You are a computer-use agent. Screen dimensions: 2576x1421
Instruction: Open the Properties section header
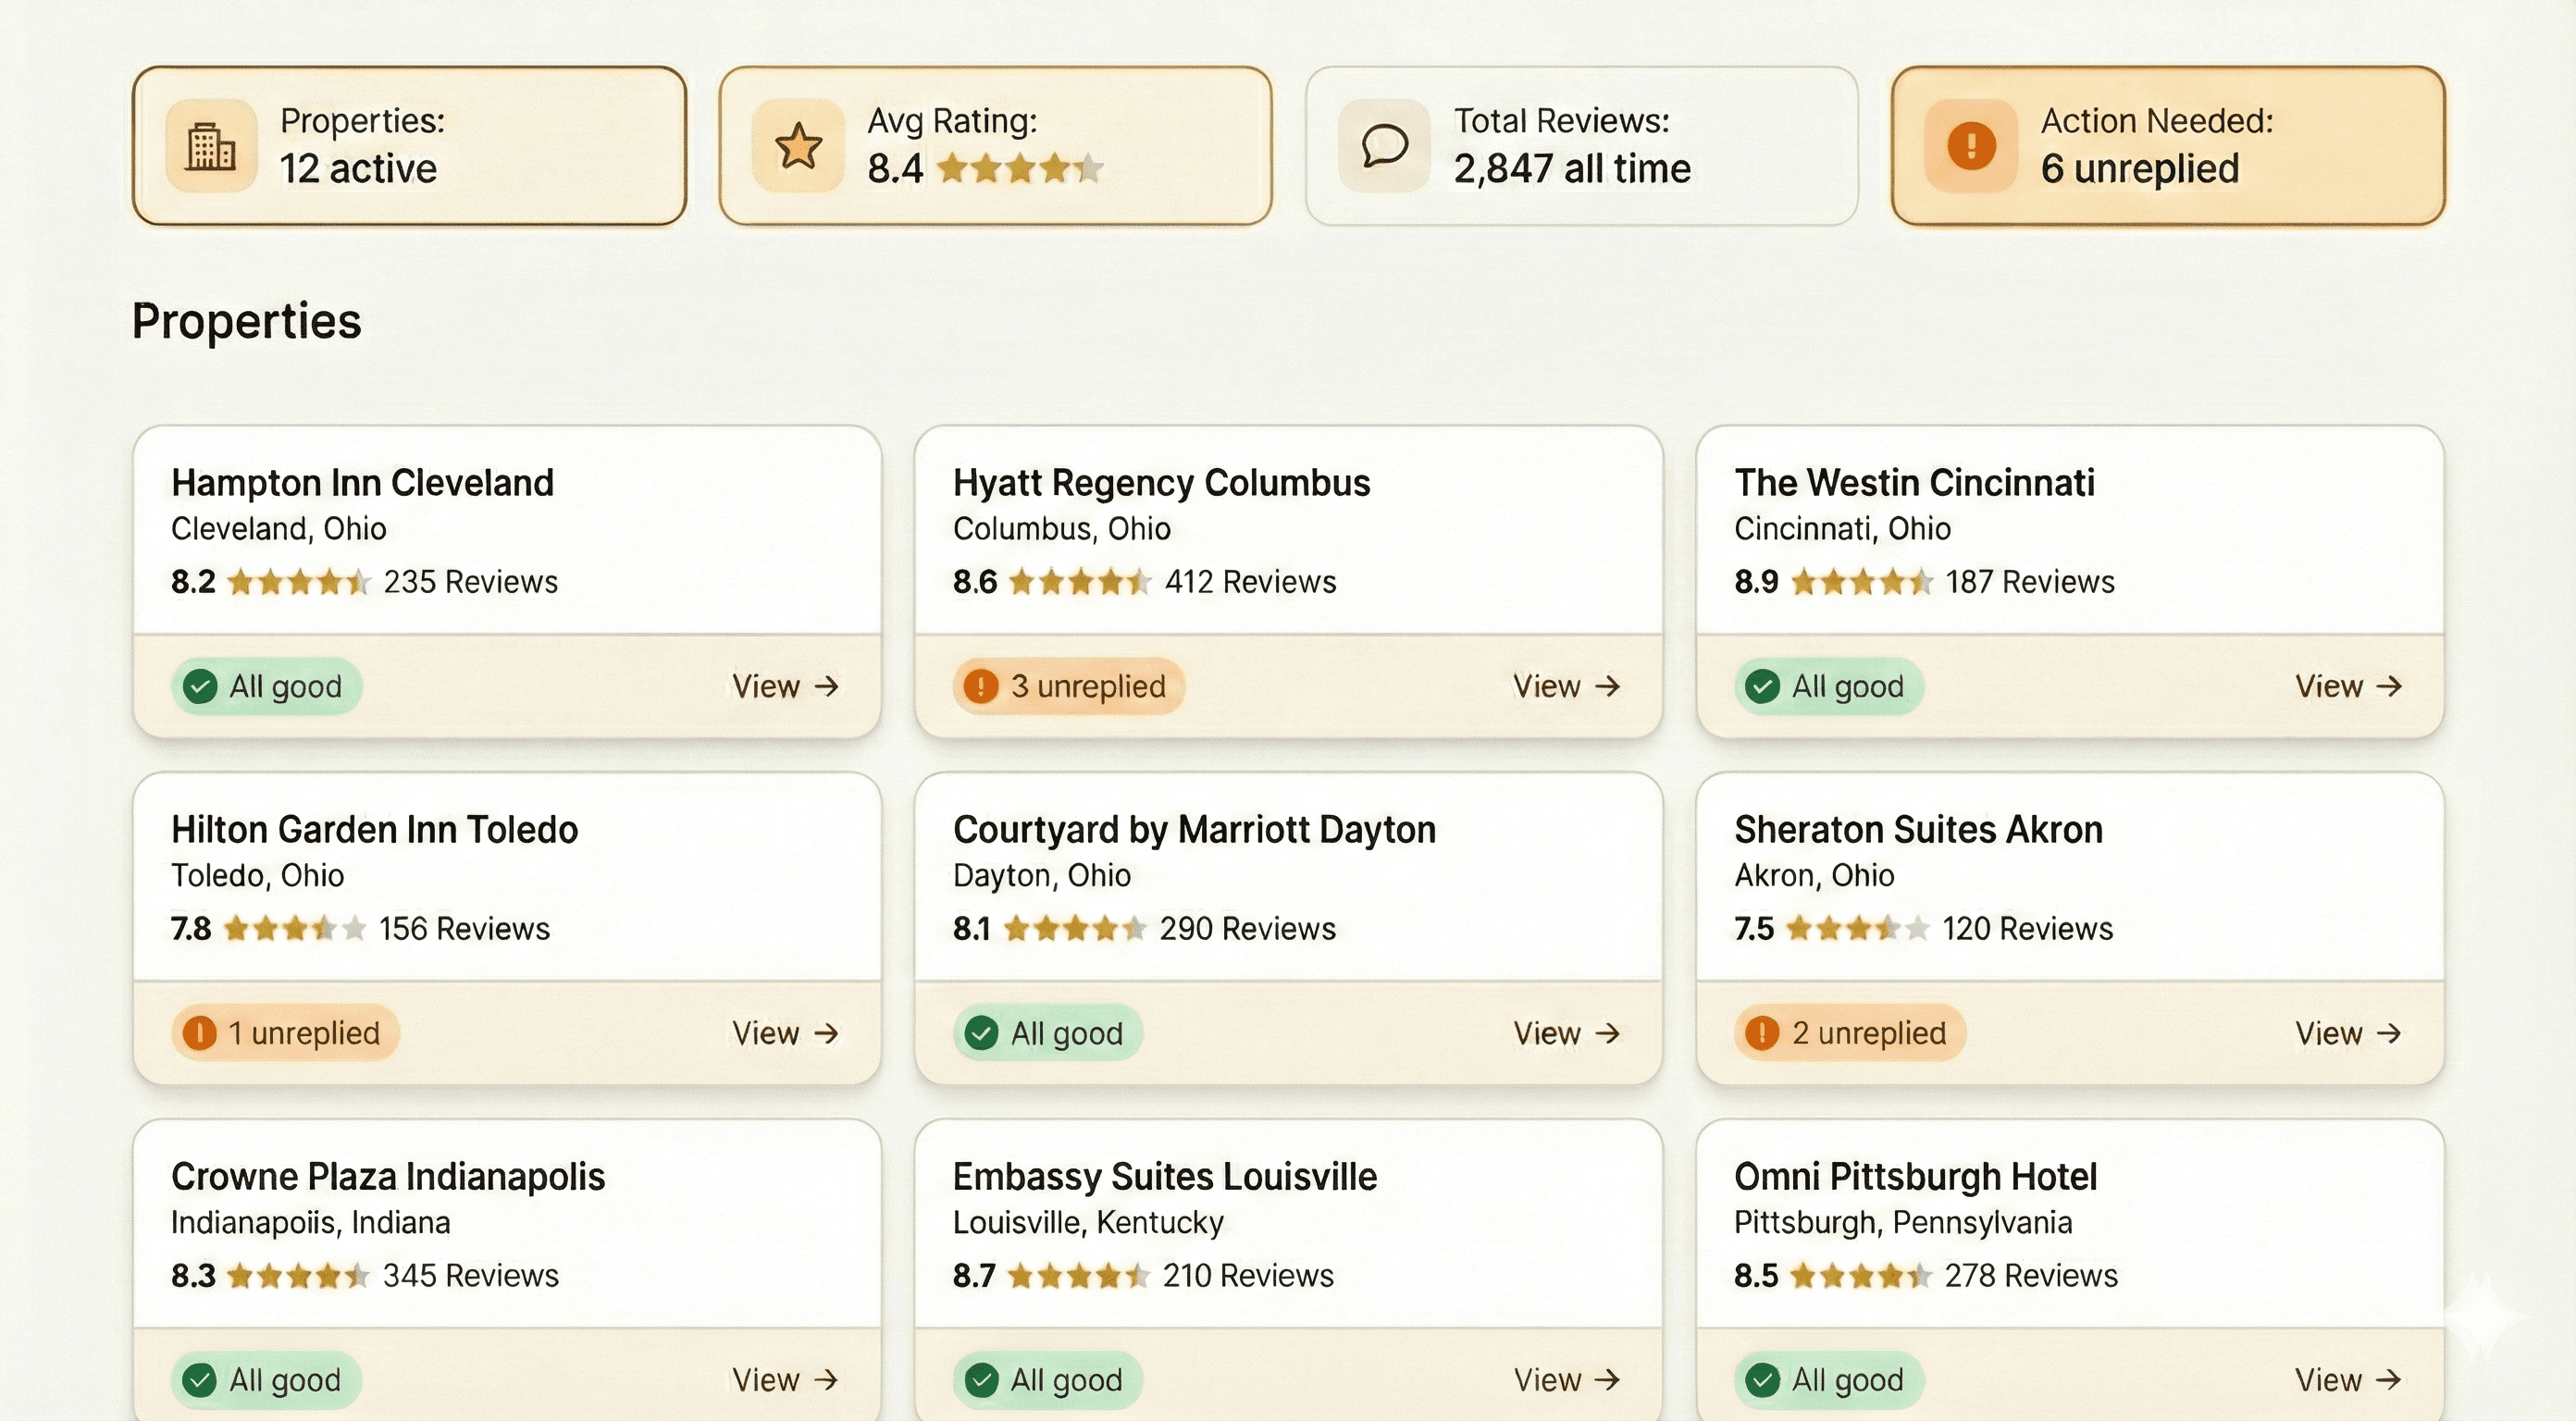(246, 321)
